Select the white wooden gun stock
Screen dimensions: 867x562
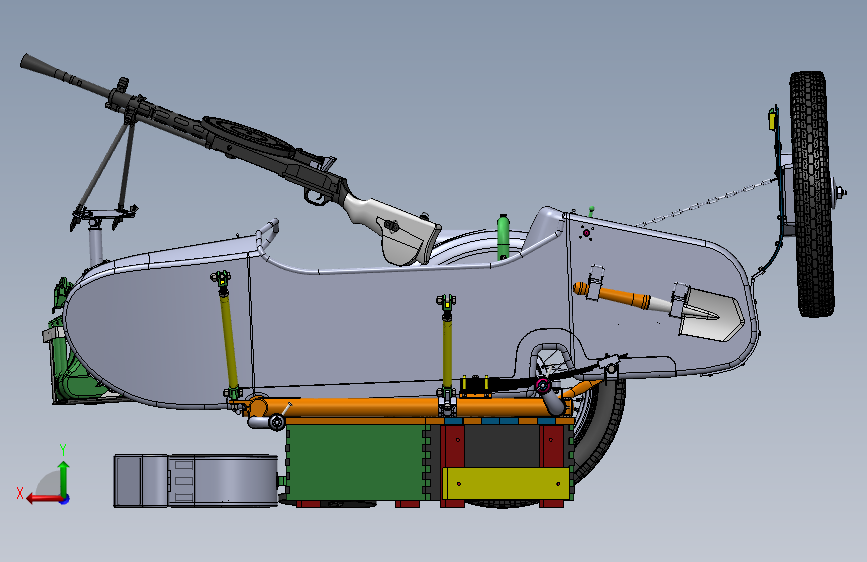pyautogui.click(x=391, y=228)
